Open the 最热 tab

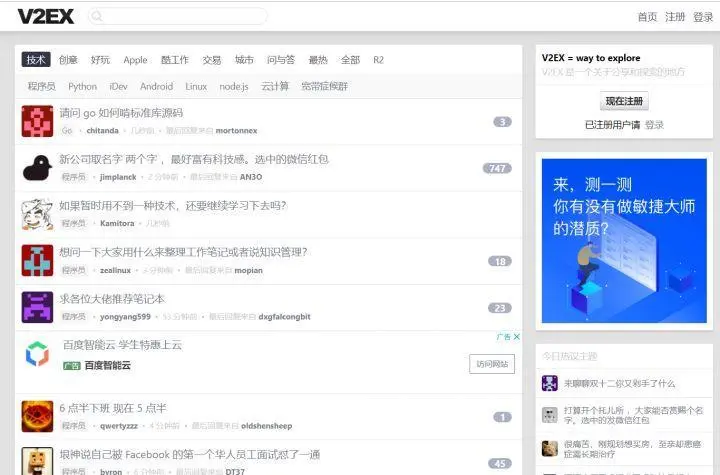click(318, 60)
